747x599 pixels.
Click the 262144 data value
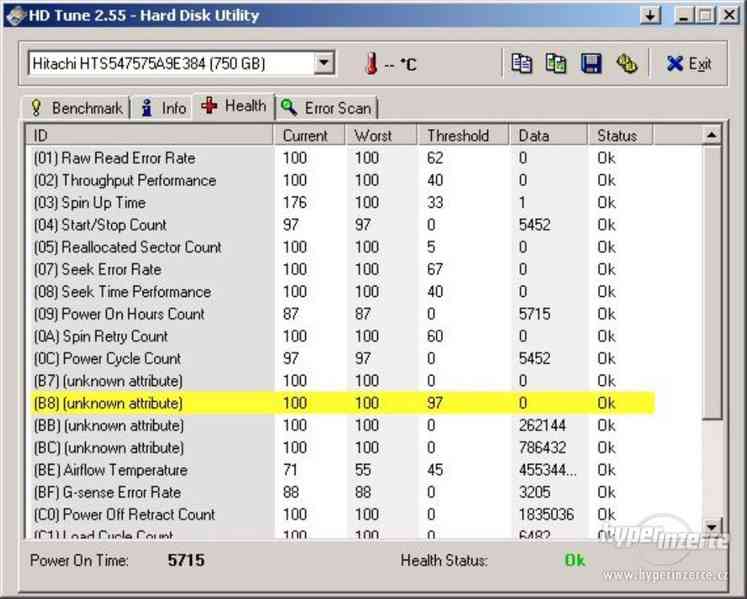point(542,425)
